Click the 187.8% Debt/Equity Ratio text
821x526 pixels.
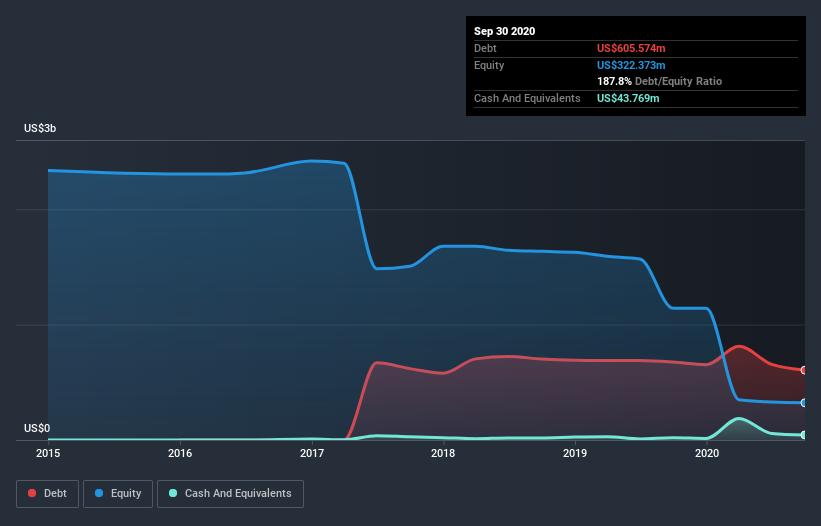coord(659,81)
